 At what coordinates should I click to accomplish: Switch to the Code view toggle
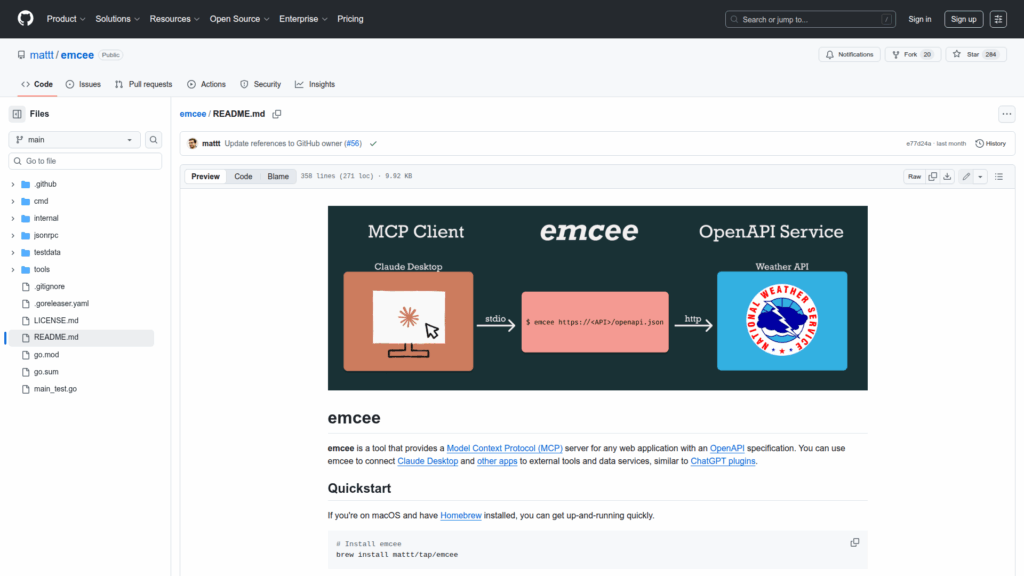243,176
